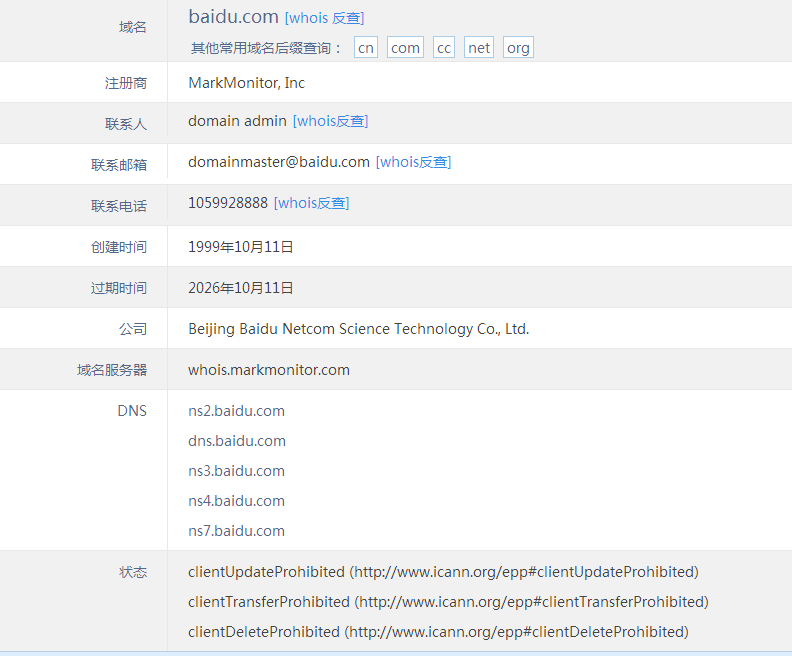Query the org domain suffix
The height and width of the screenshot is (656, 792).
518,47
